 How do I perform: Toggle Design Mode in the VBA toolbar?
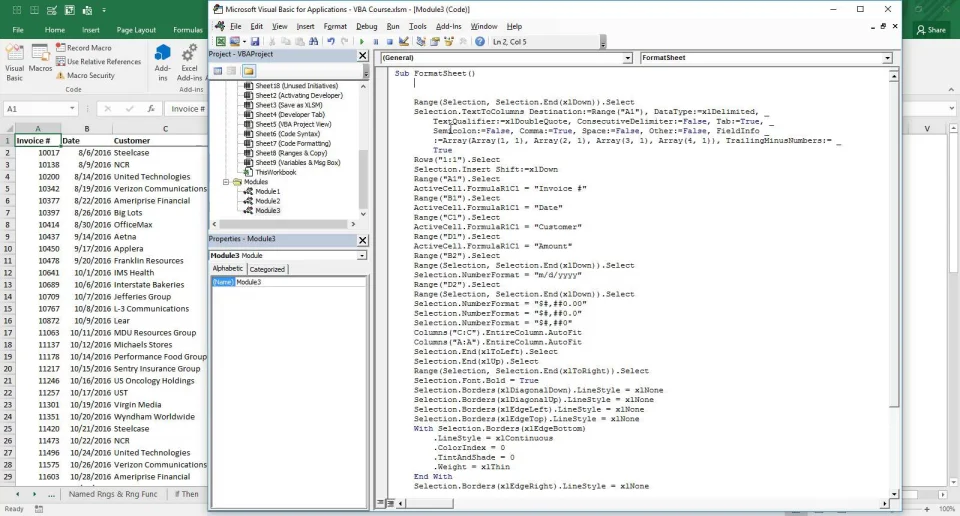403,42
